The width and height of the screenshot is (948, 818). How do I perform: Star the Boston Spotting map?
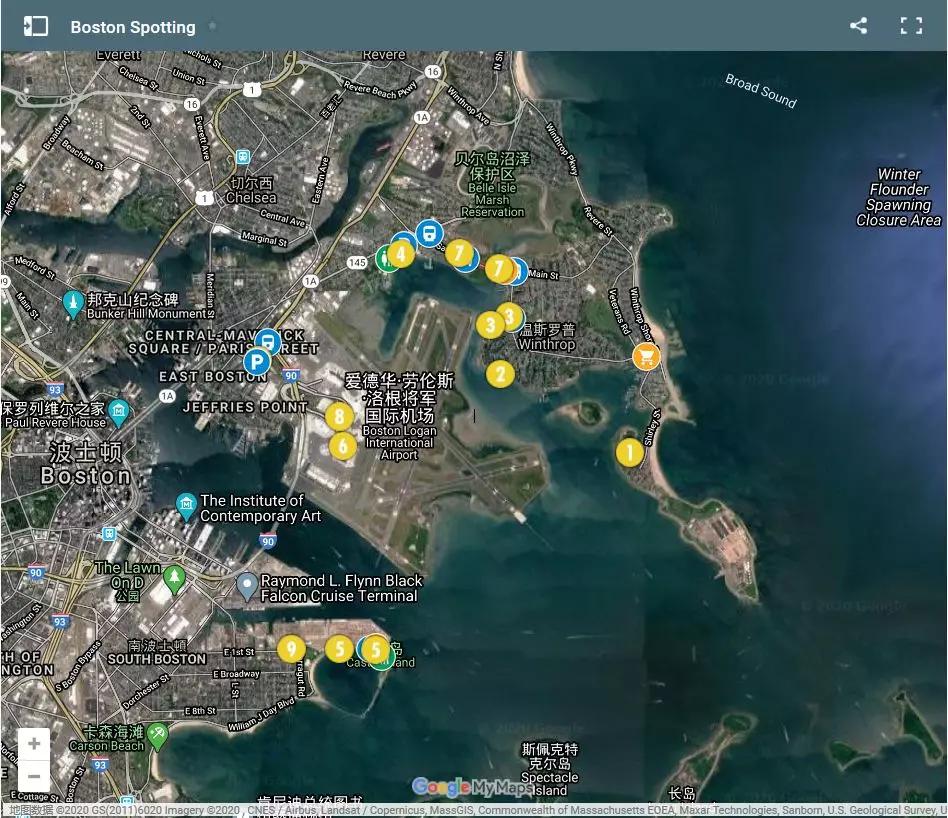tap(213, 26)
